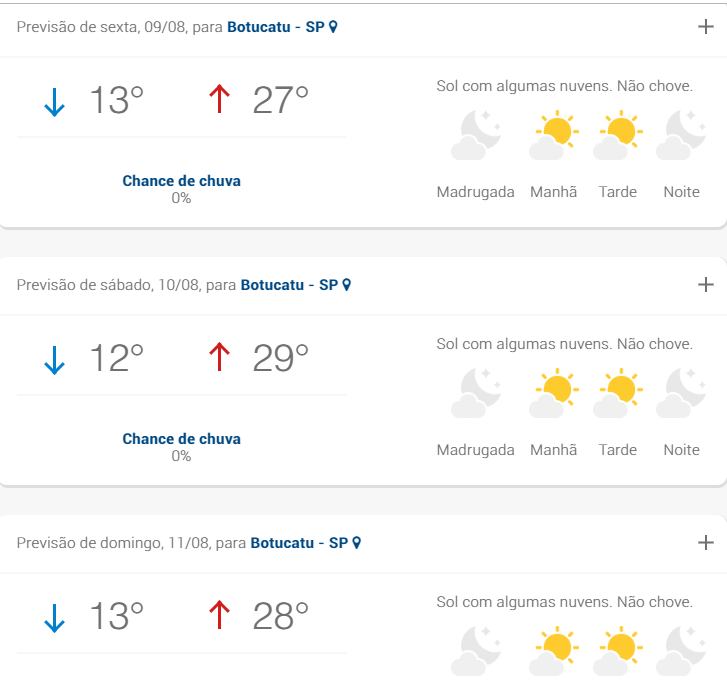Click Friday's blue min temperature arrow
Screen dimensions: 727x689
pos(54,102)
